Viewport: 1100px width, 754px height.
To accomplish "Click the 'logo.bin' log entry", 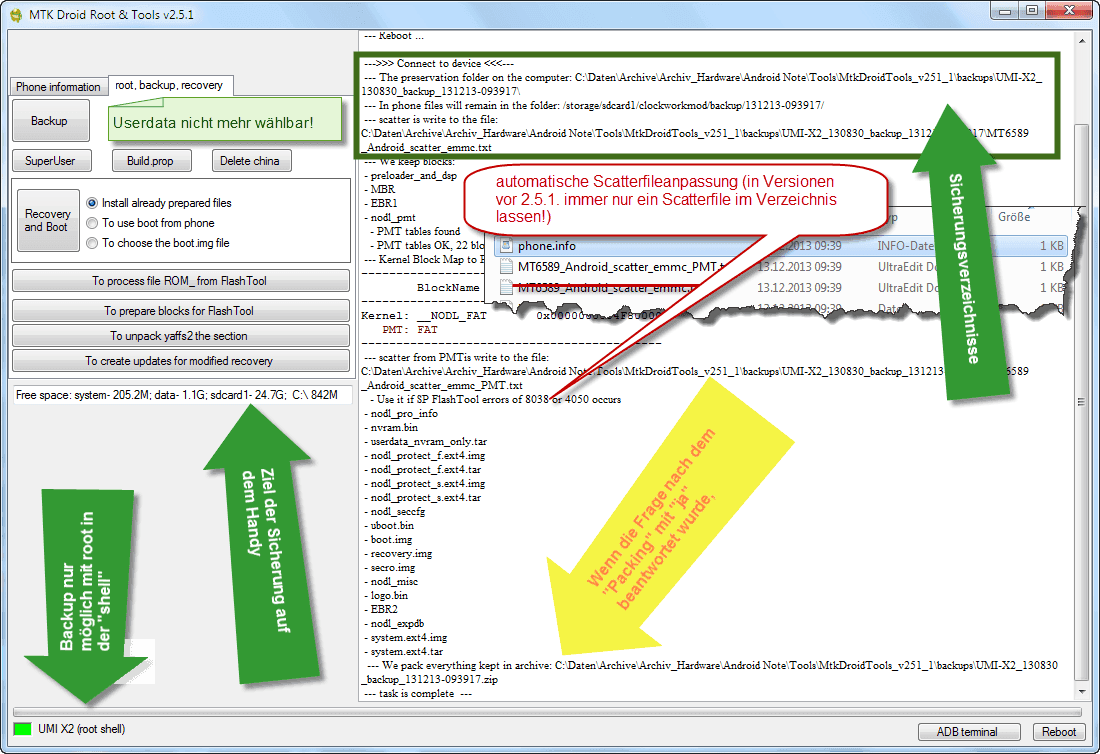I will pos(386,595).
